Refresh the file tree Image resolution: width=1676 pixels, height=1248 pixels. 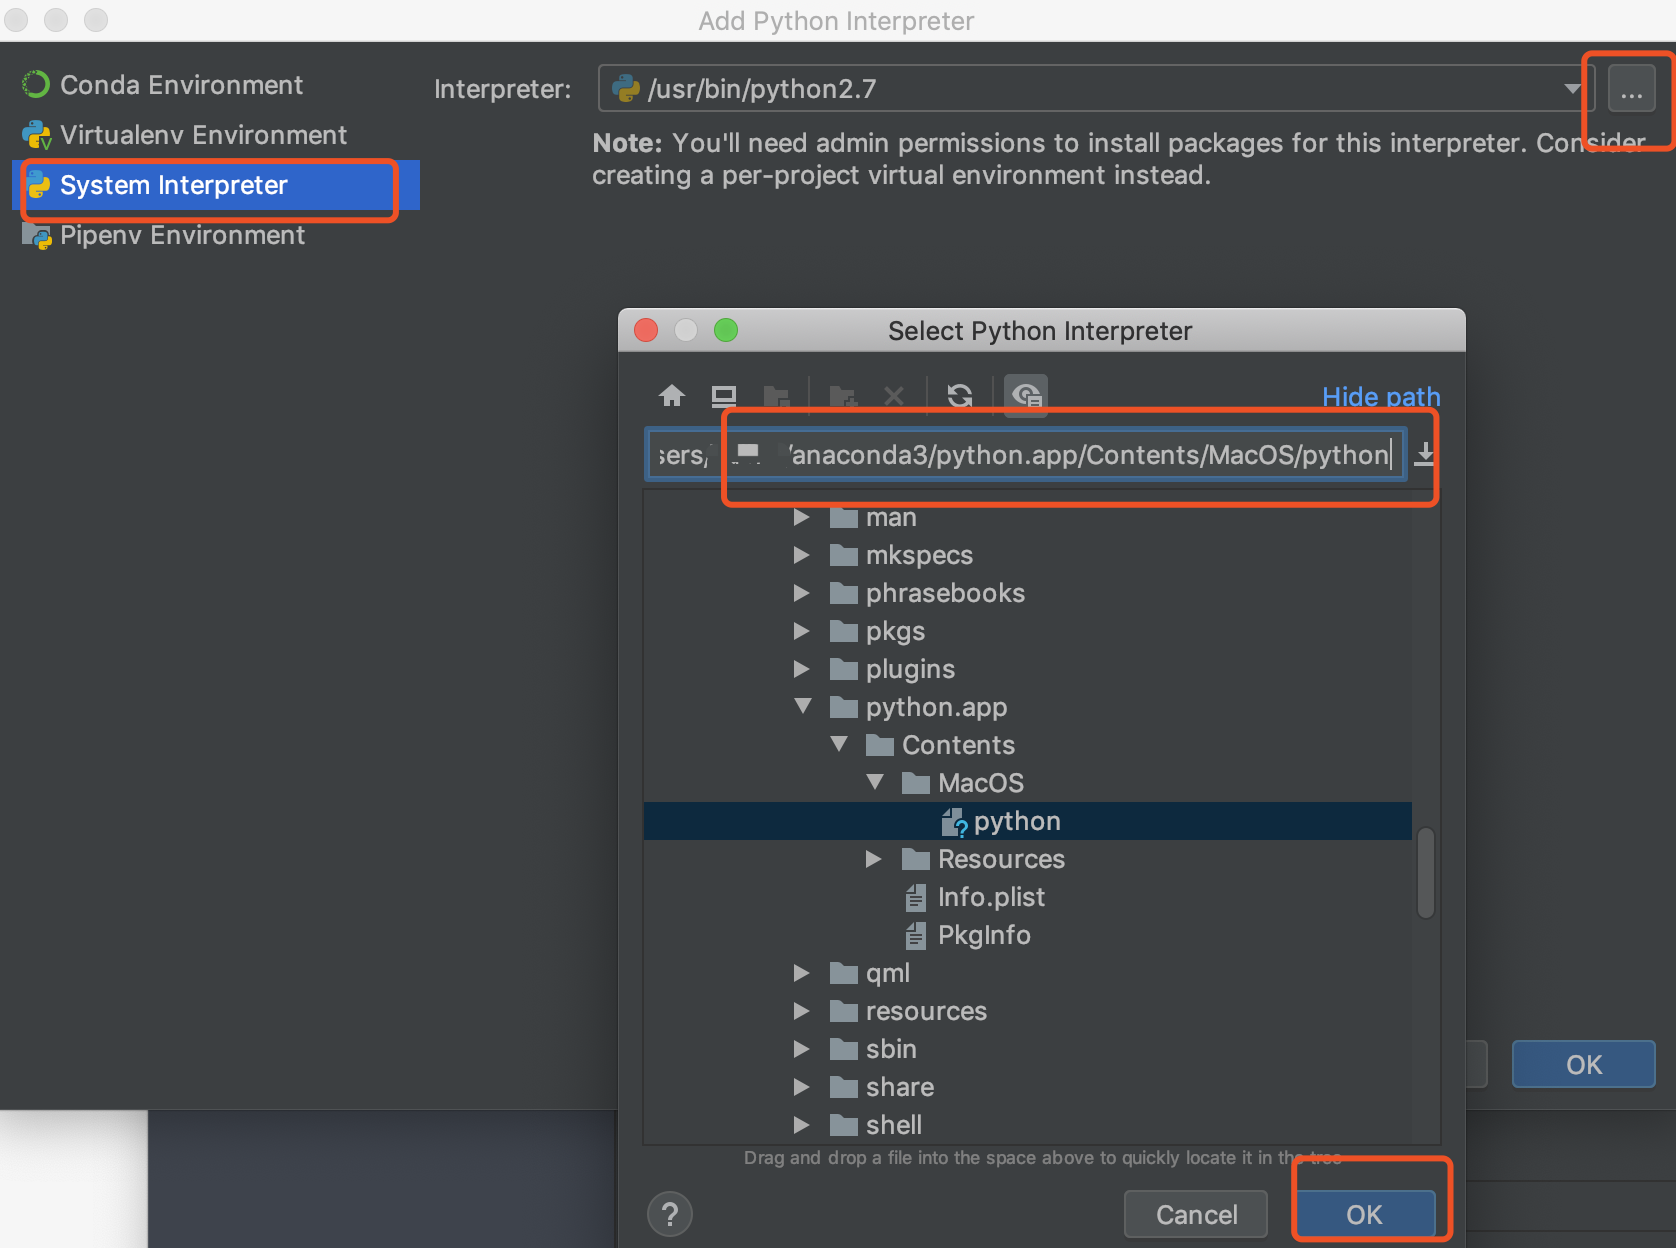[960, 396]
